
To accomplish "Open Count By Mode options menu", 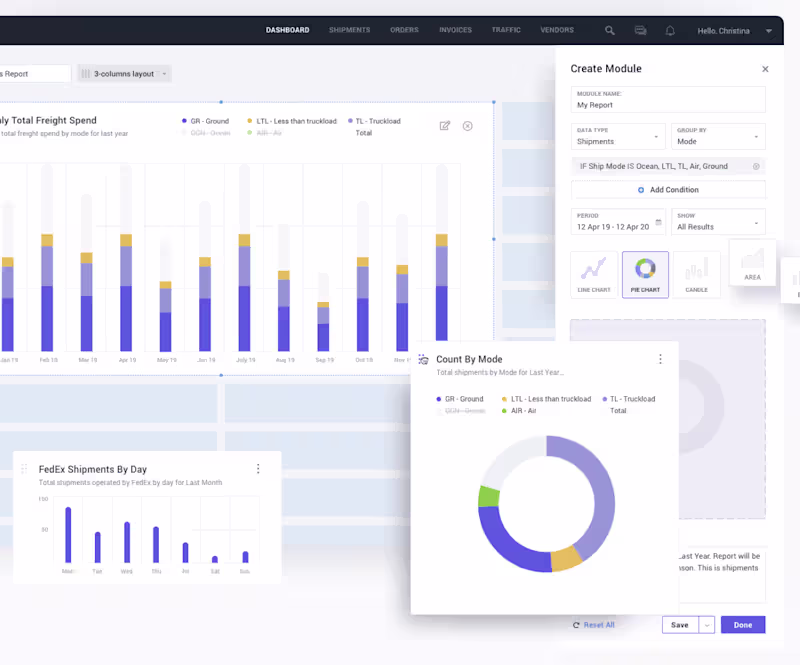I will point(660,359).
